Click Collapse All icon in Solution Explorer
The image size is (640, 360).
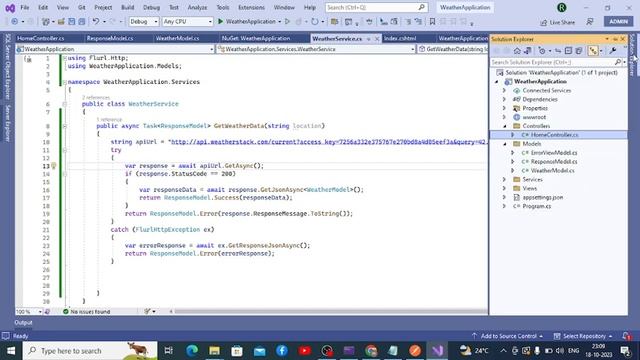pyautogui.click(x=568, y=51)
